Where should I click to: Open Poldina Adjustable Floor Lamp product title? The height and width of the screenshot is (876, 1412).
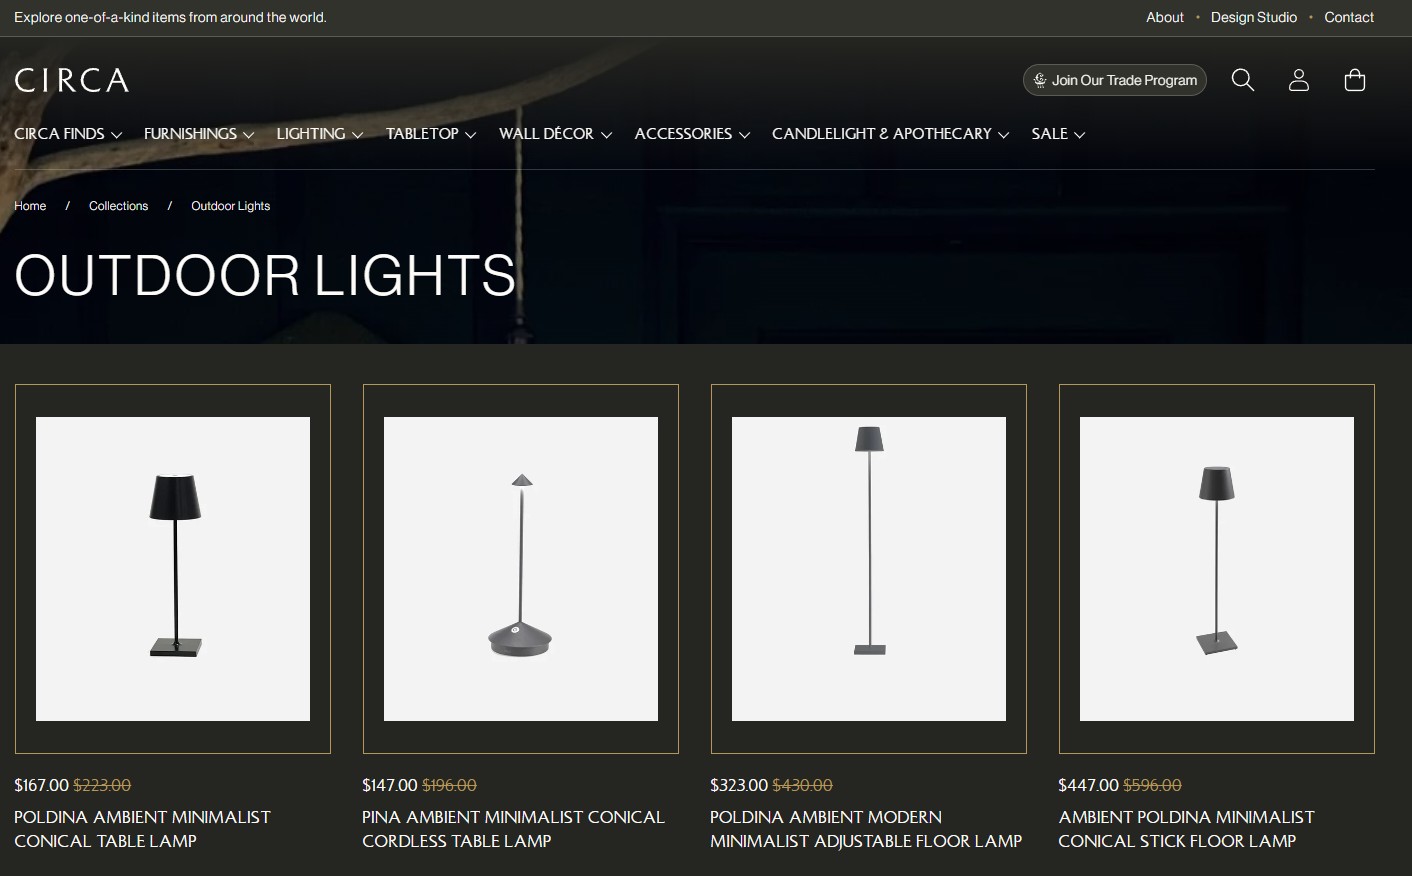(865, 829)
